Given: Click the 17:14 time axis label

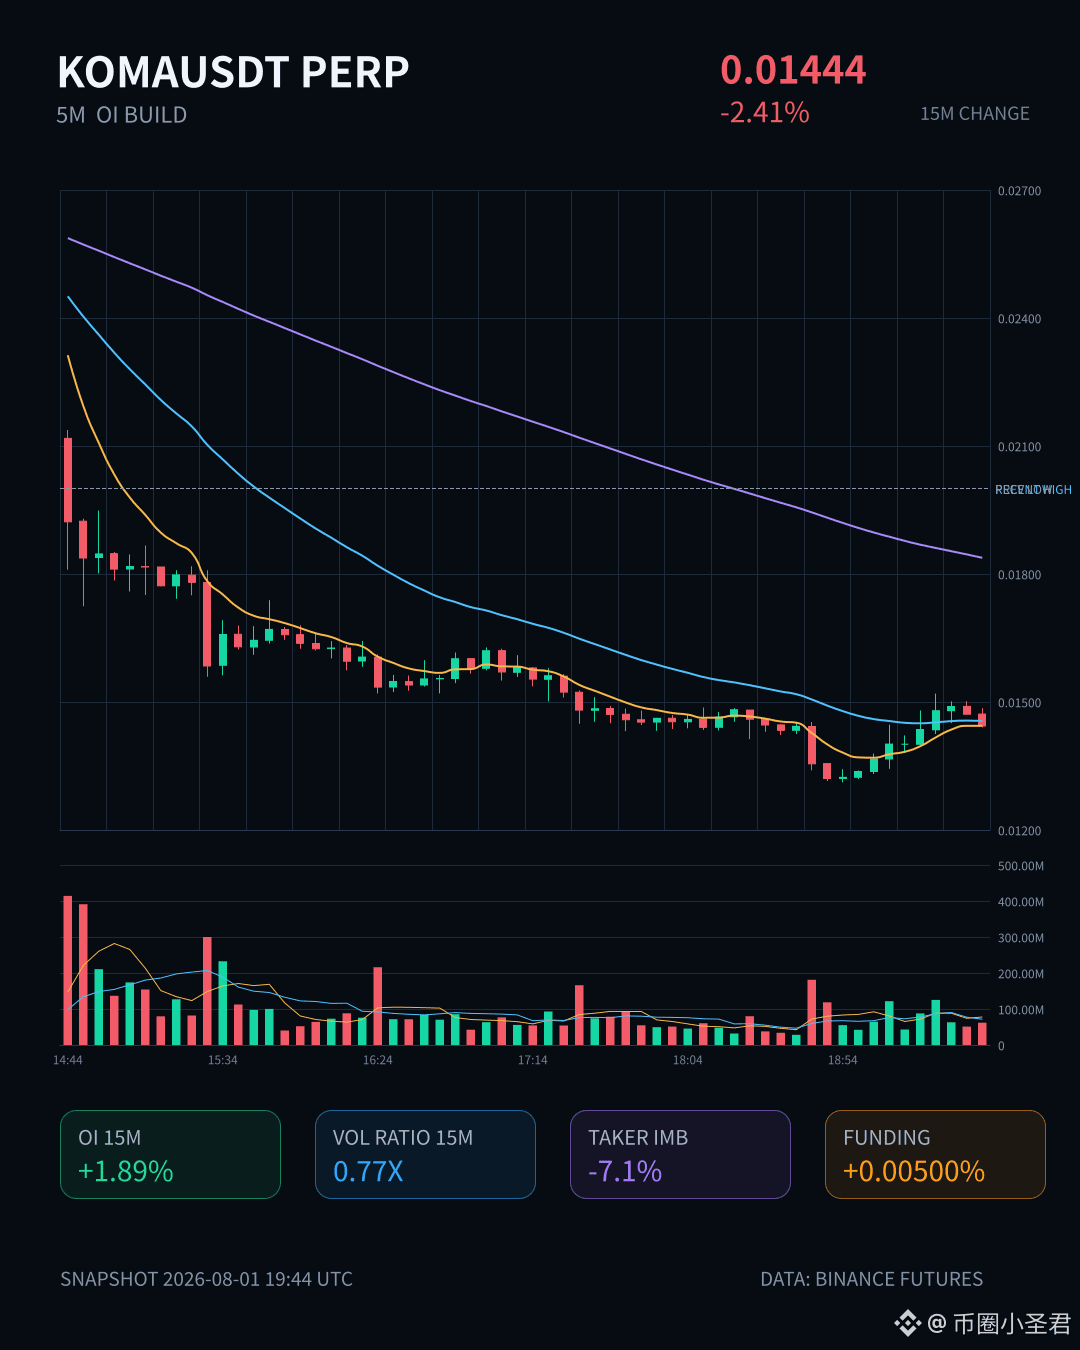Looking at the screenshot, I should [533, 1060].
